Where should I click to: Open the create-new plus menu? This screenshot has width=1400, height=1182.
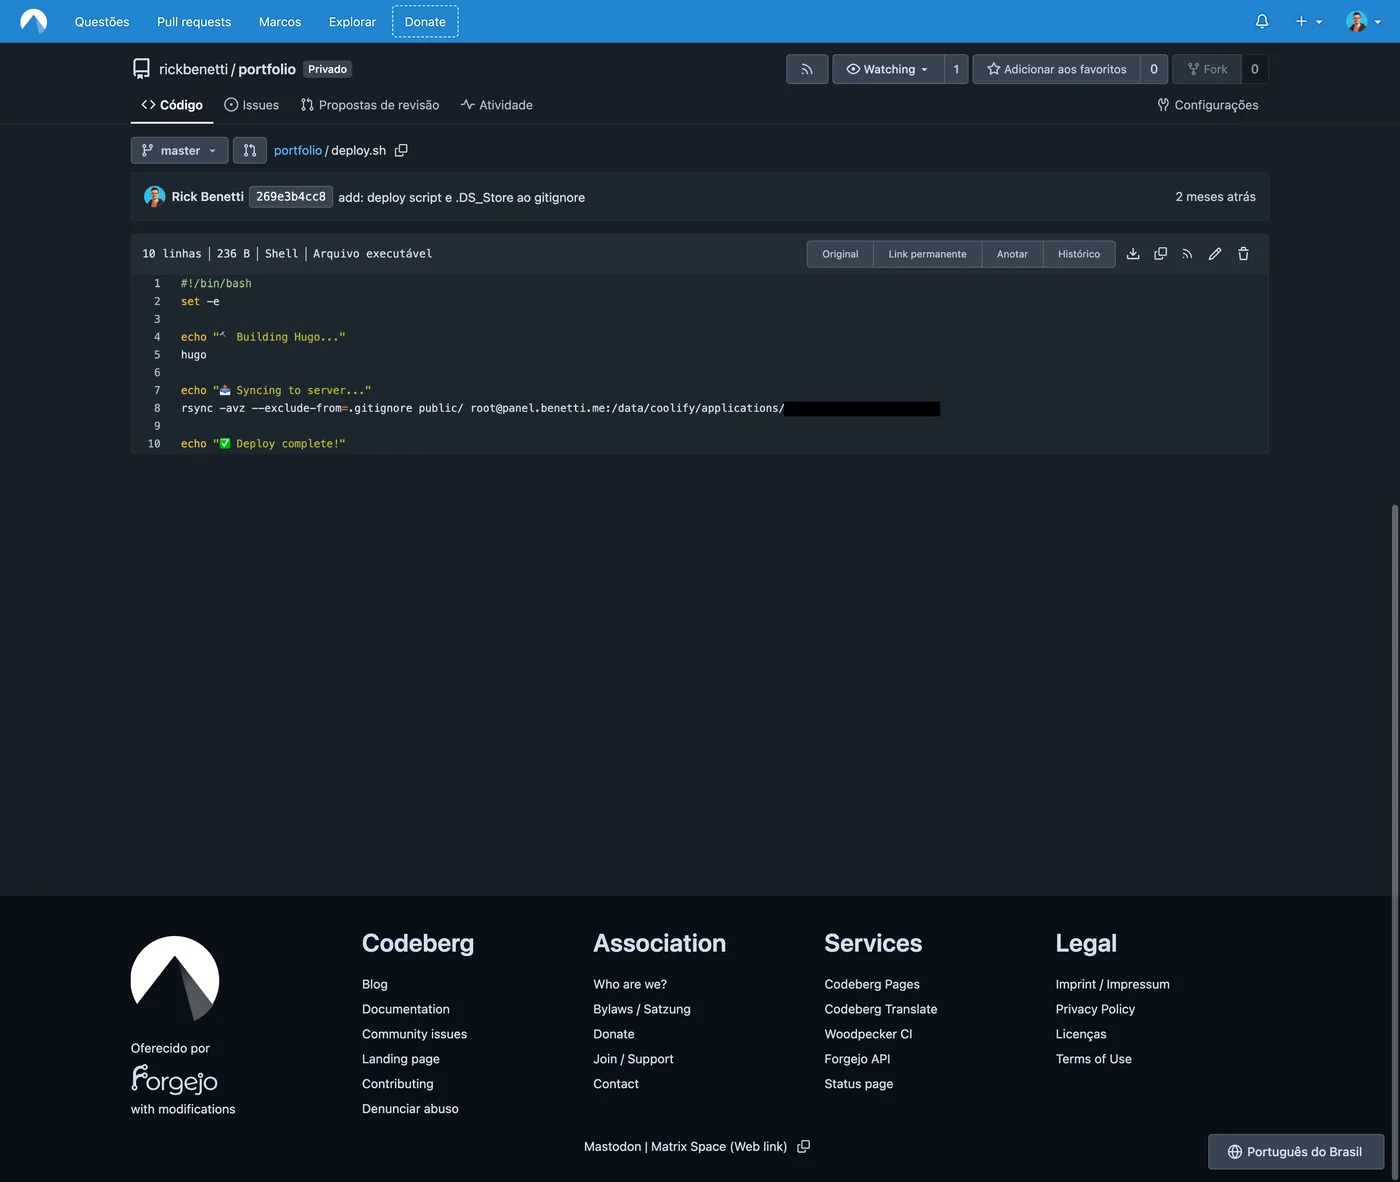point(1308,21)
